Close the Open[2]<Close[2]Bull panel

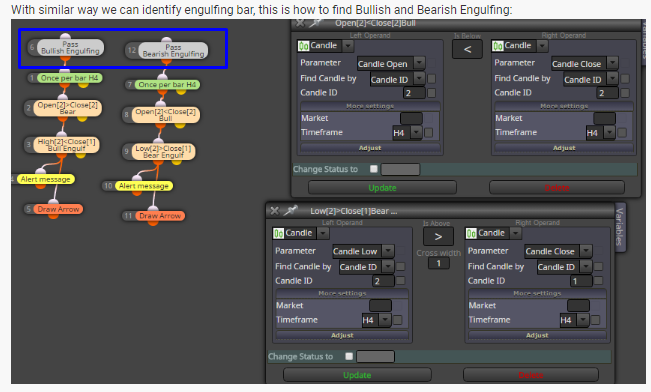point(300,23)
